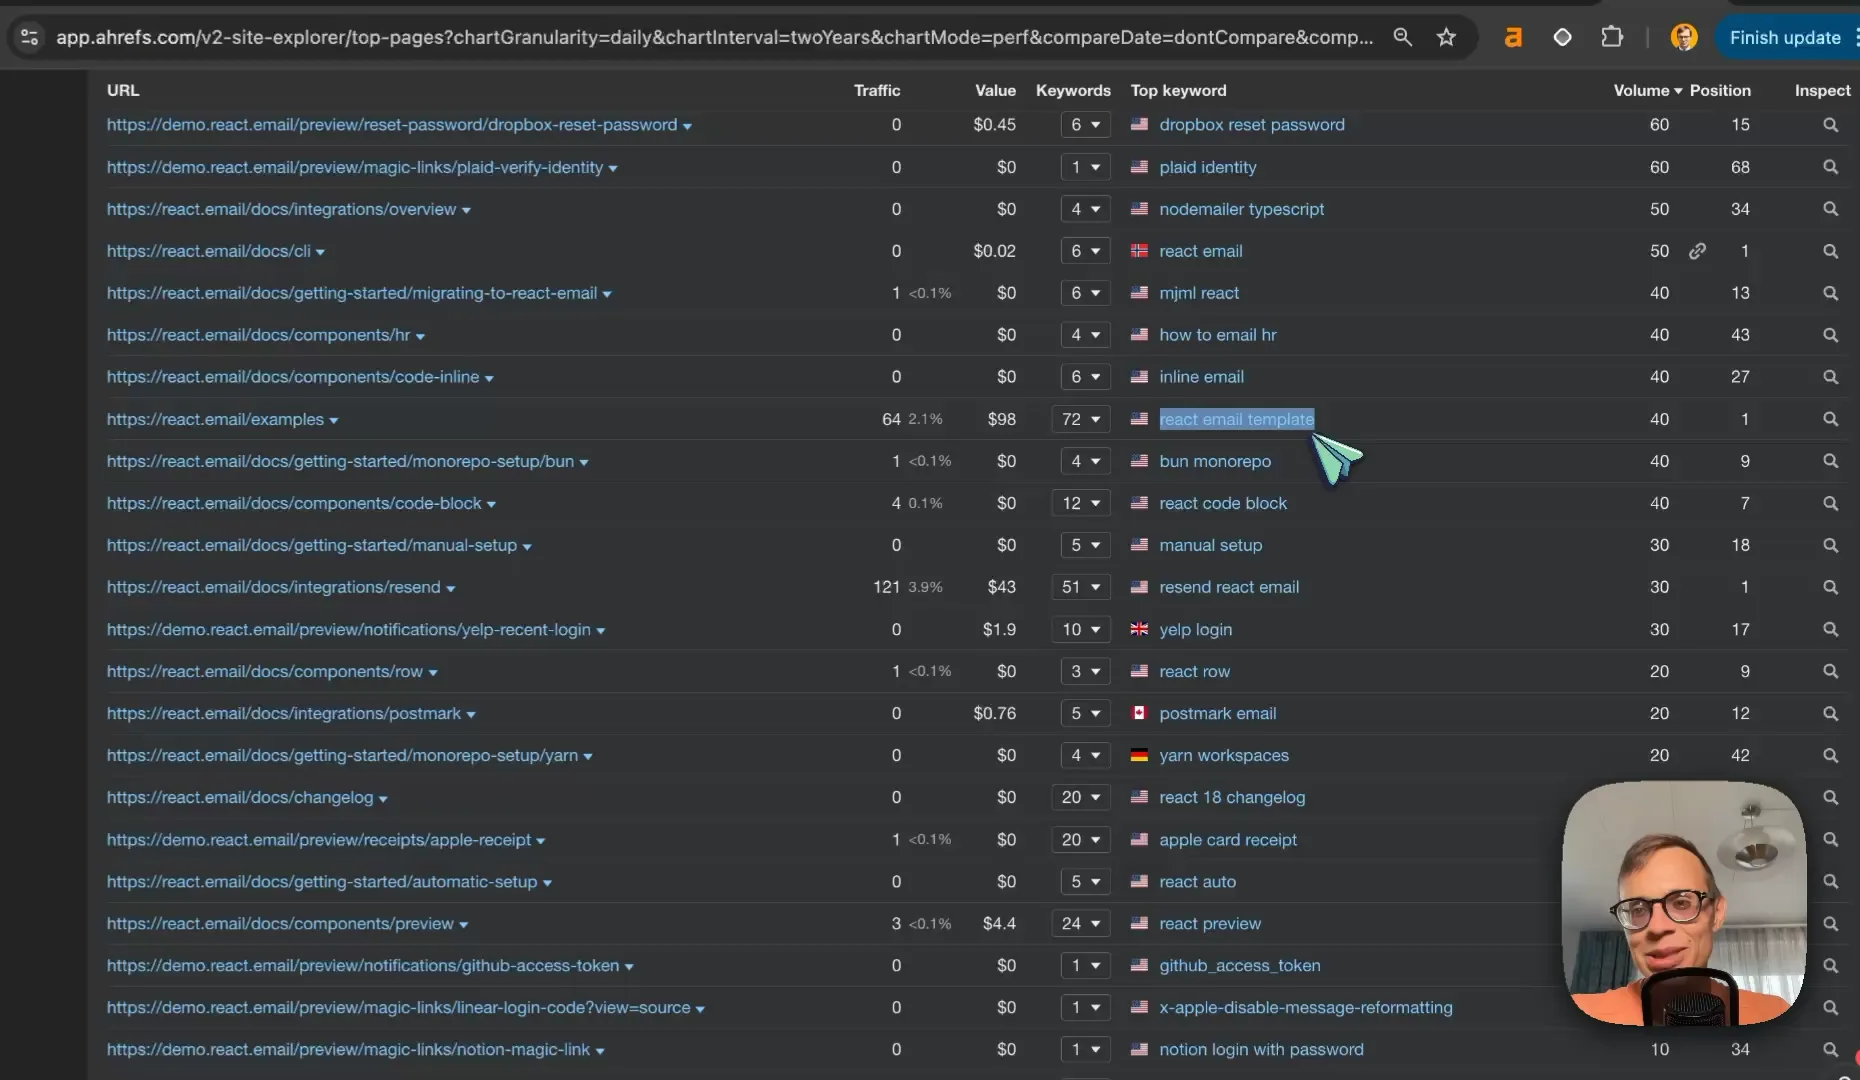Viewport: 1860px width, 1080px height.
Task: Sort by Traffic column header
Action: click(877, 90)
